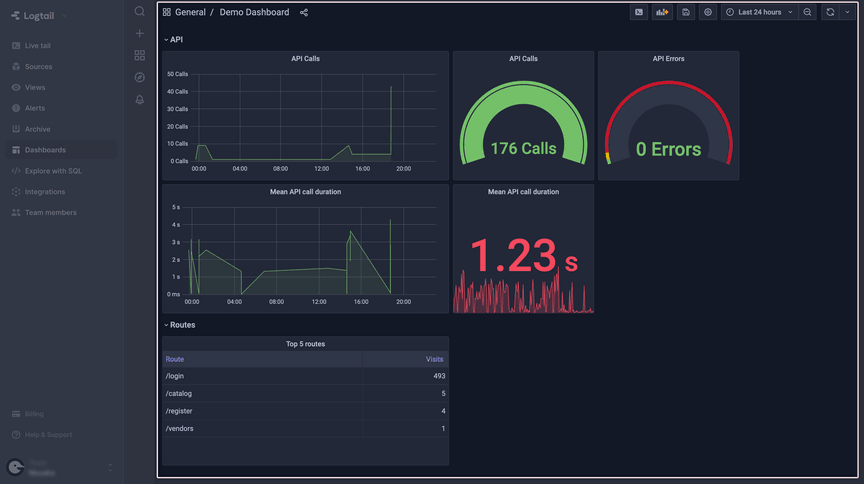Image resolution: width=864 pixels, height=484 pixels.
Task: Open the Grafana search icon
Action: [x=139, y=12]
